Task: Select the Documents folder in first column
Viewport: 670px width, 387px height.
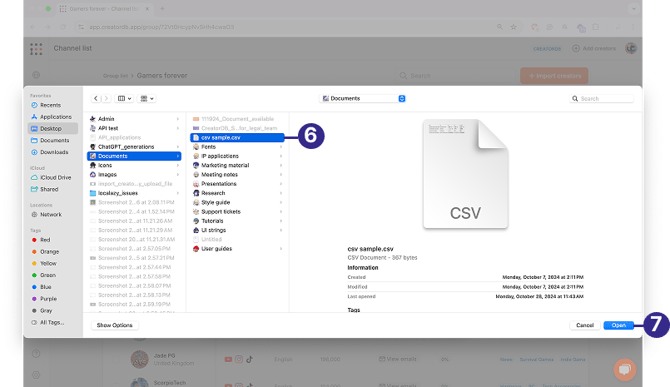Action: click(x=134, y=156)
